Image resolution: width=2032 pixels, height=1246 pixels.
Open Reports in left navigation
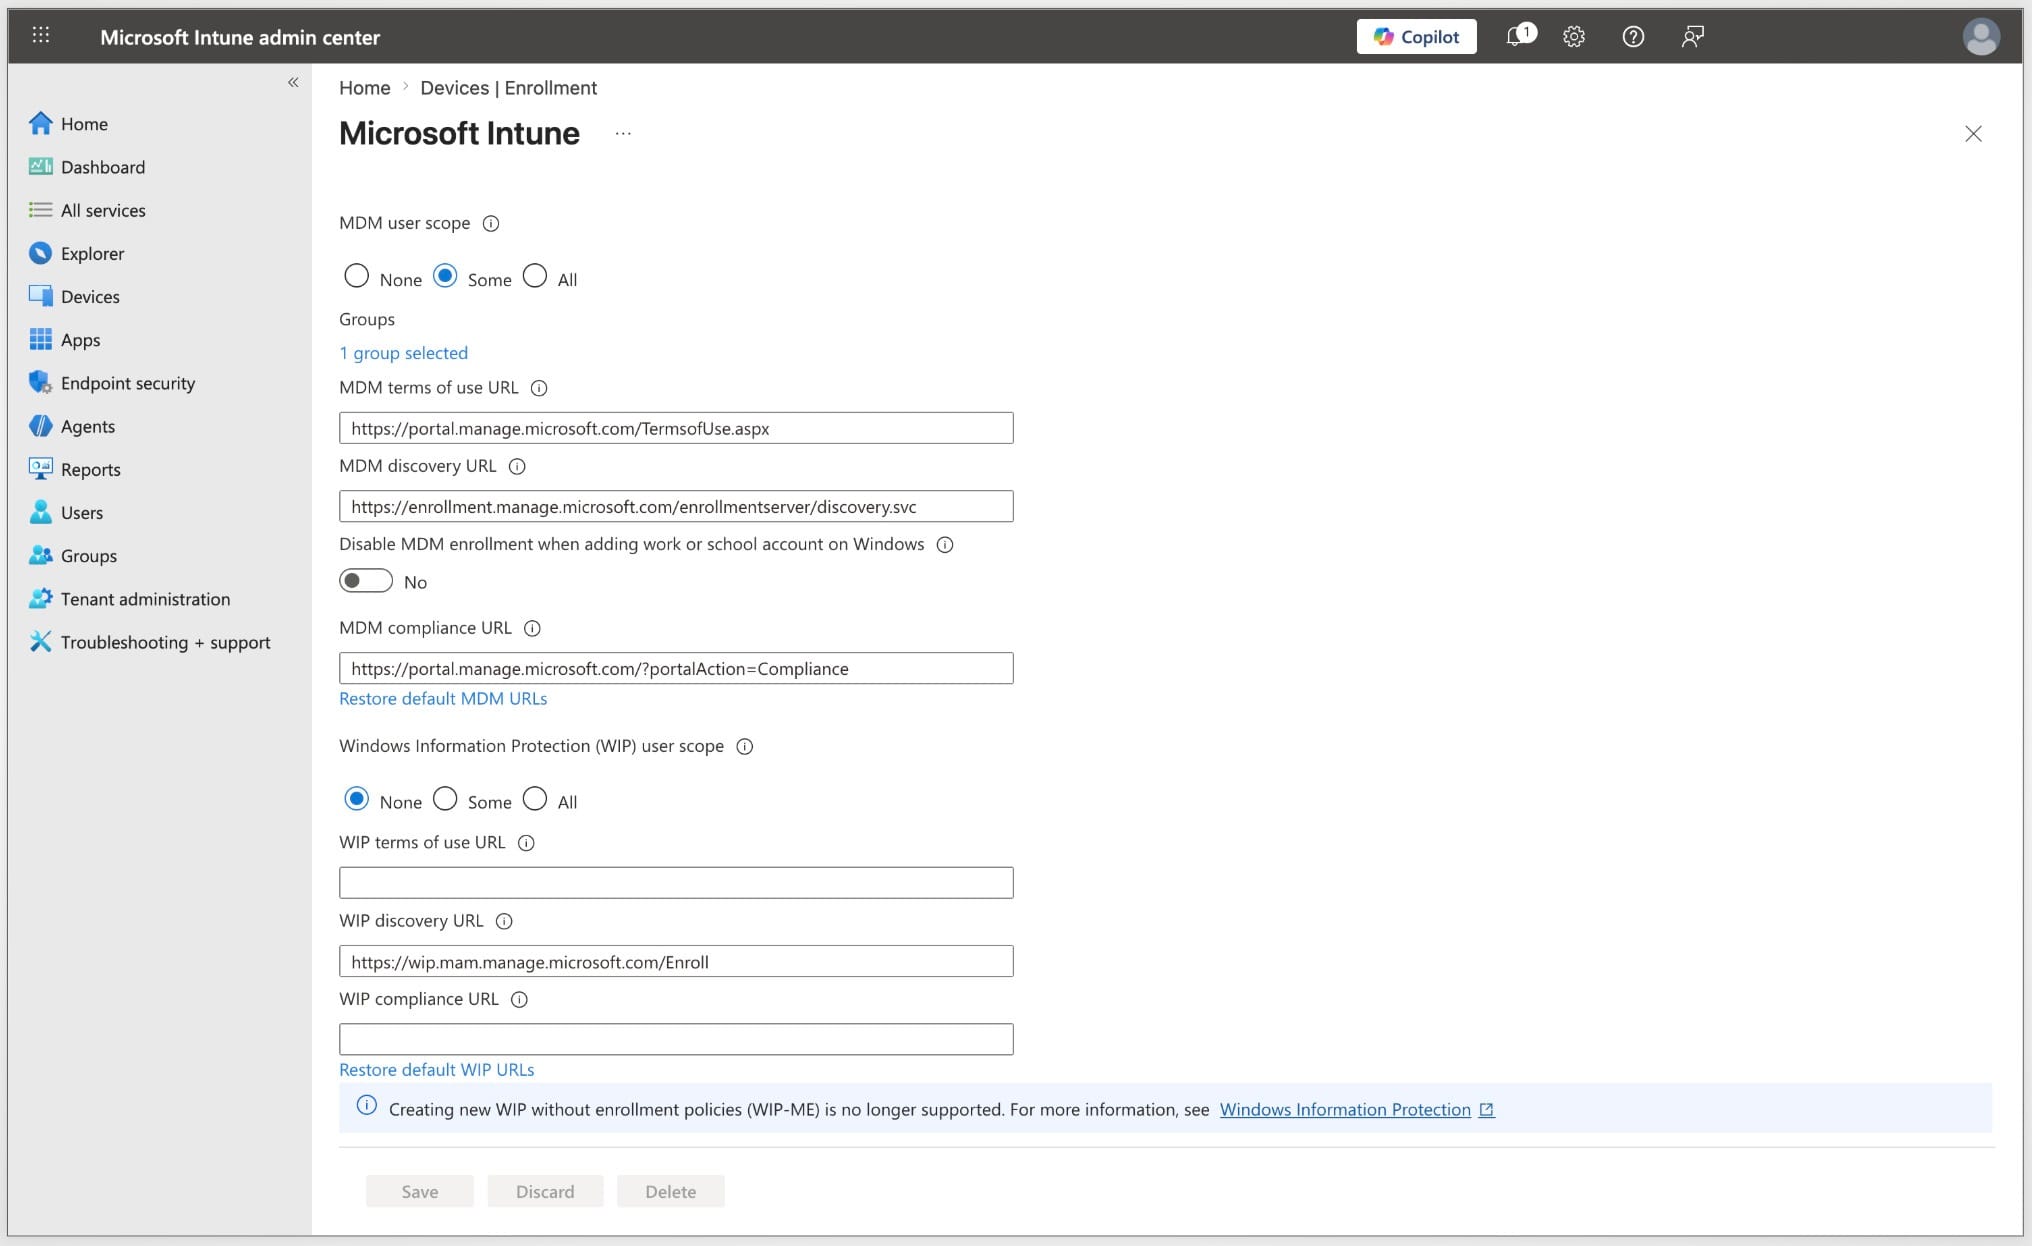pos(91,470)
